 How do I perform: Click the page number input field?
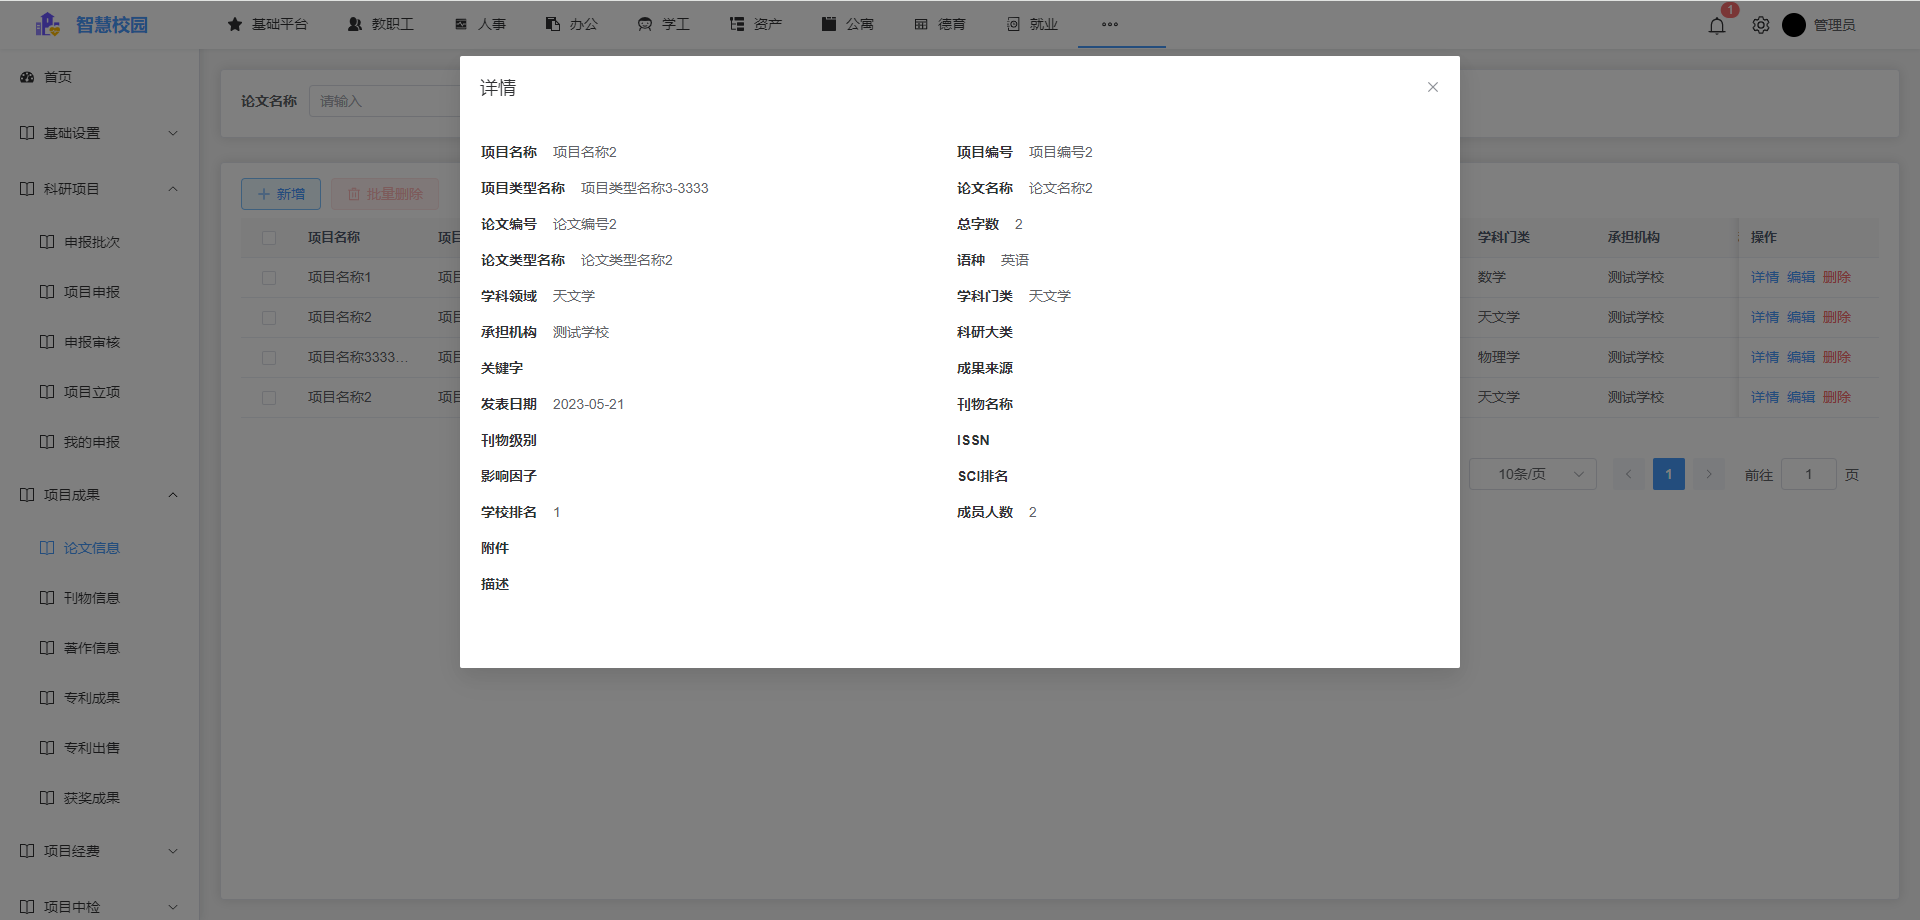(x=1808, y=474)
